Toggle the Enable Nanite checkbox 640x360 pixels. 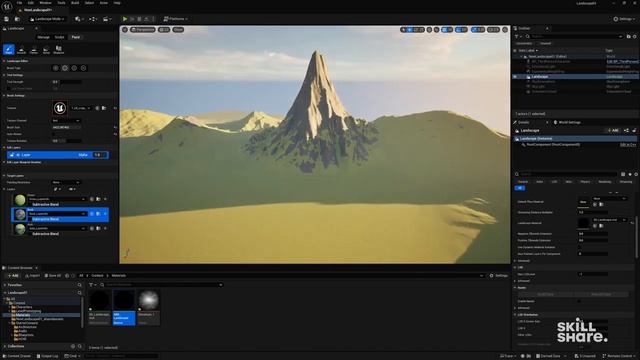coord(580,301)
